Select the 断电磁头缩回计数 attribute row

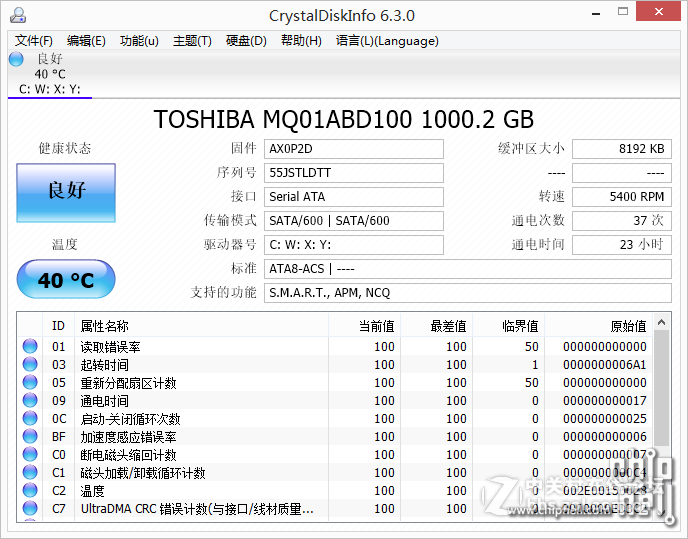pyautogui.click(x=335, y=454)
